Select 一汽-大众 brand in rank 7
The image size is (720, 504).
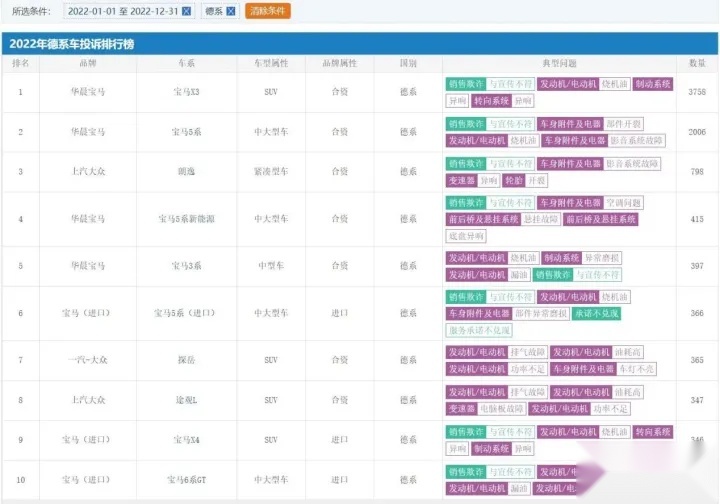tap(88, 360)
